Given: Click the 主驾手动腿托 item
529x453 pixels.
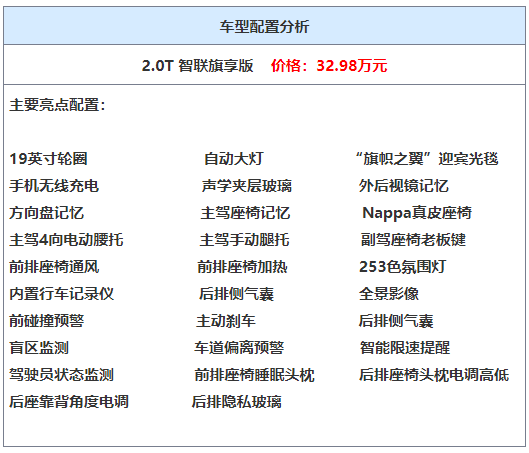Looking at the screenshot, I should pos(244,240).
